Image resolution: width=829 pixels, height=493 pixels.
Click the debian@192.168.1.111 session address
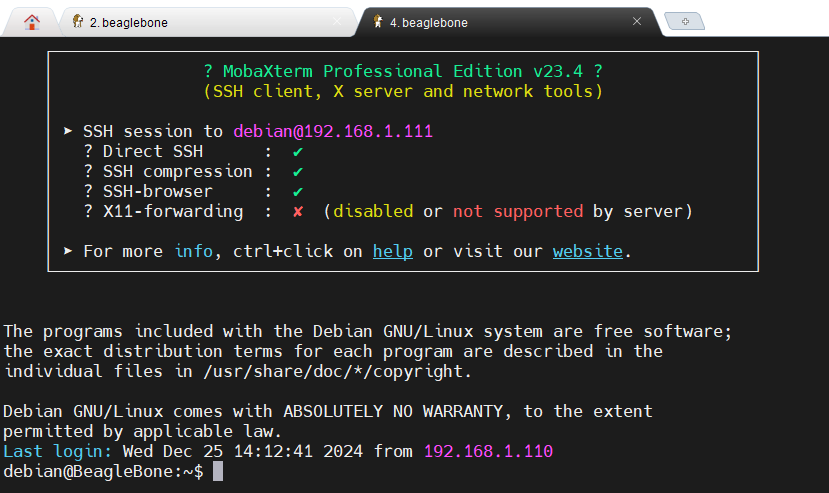click(332, 131)
